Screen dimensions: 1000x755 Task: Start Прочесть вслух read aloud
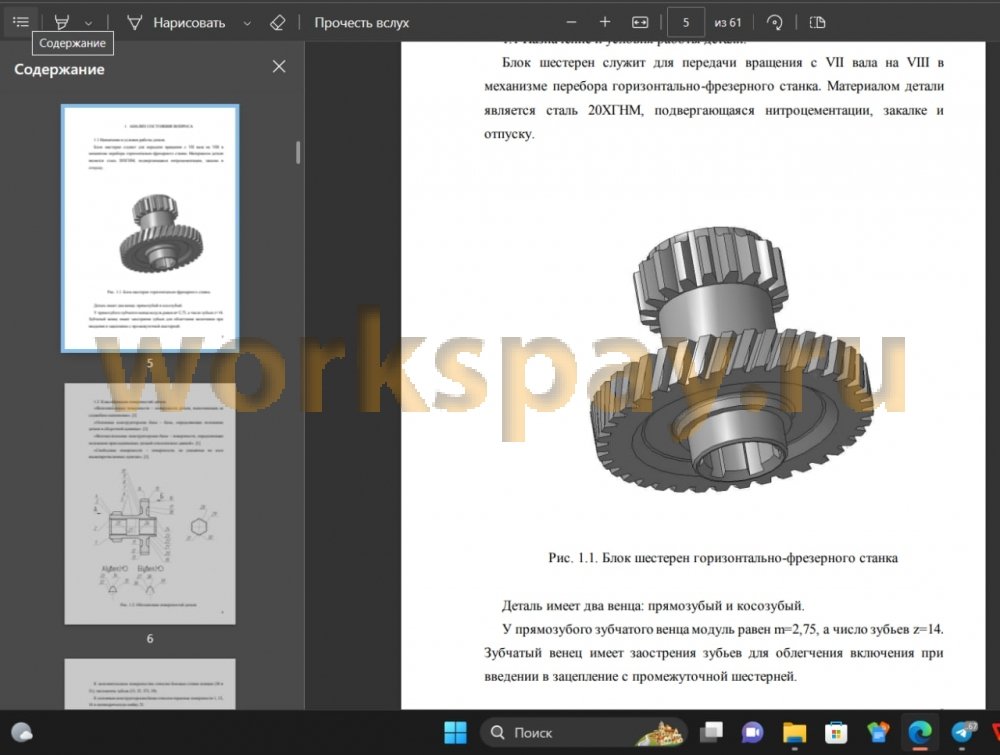(x=362, y=23)
